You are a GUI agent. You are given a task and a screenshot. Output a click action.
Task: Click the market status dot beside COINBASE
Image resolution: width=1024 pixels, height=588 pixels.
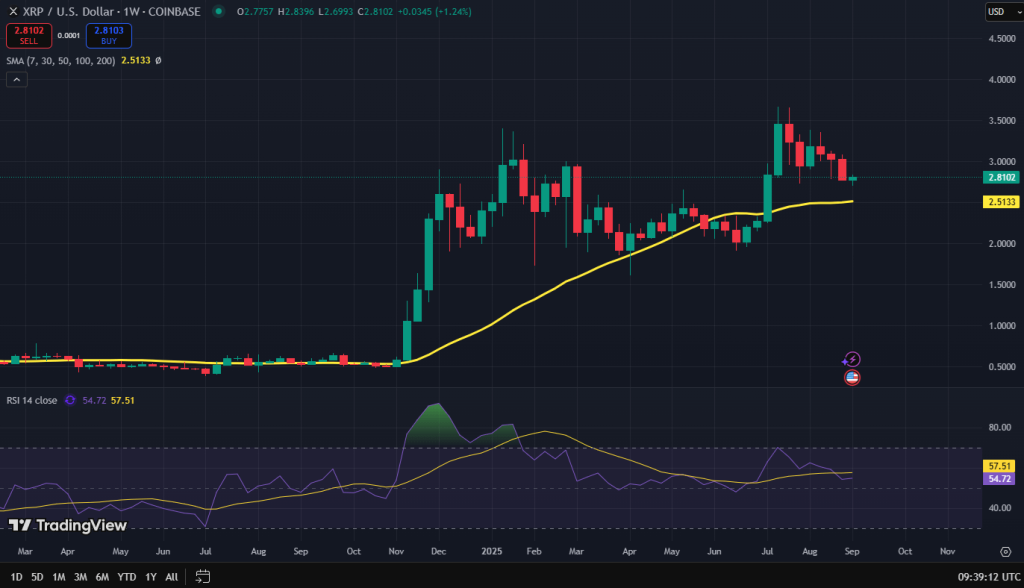[218, 12]
